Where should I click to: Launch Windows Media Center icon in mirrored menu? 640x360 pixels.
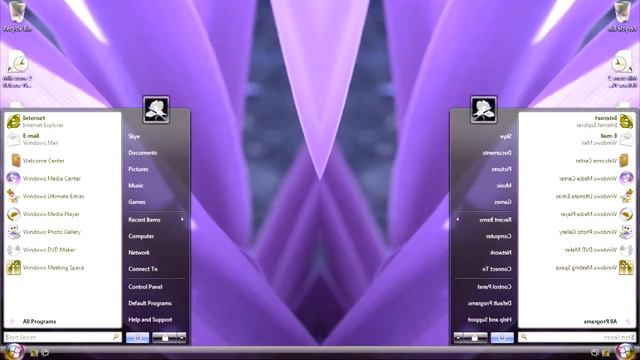[626, 178]
